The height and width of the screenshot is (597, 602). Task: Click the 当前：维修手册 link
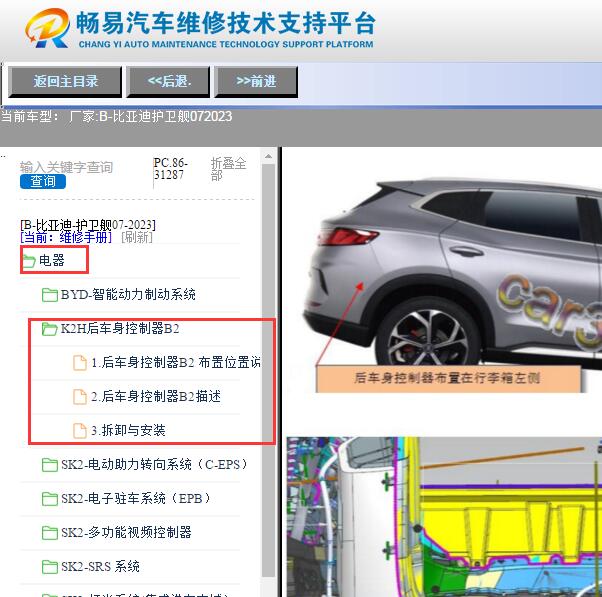[x=66, y=237]
